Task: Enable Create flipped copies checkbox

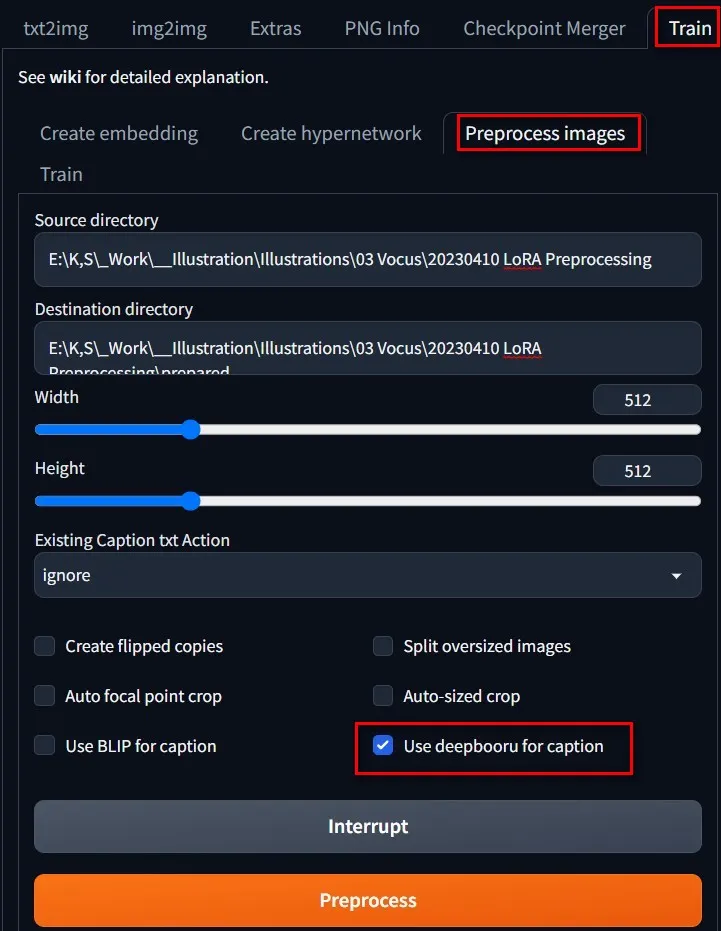Action: tap(45, 646)
